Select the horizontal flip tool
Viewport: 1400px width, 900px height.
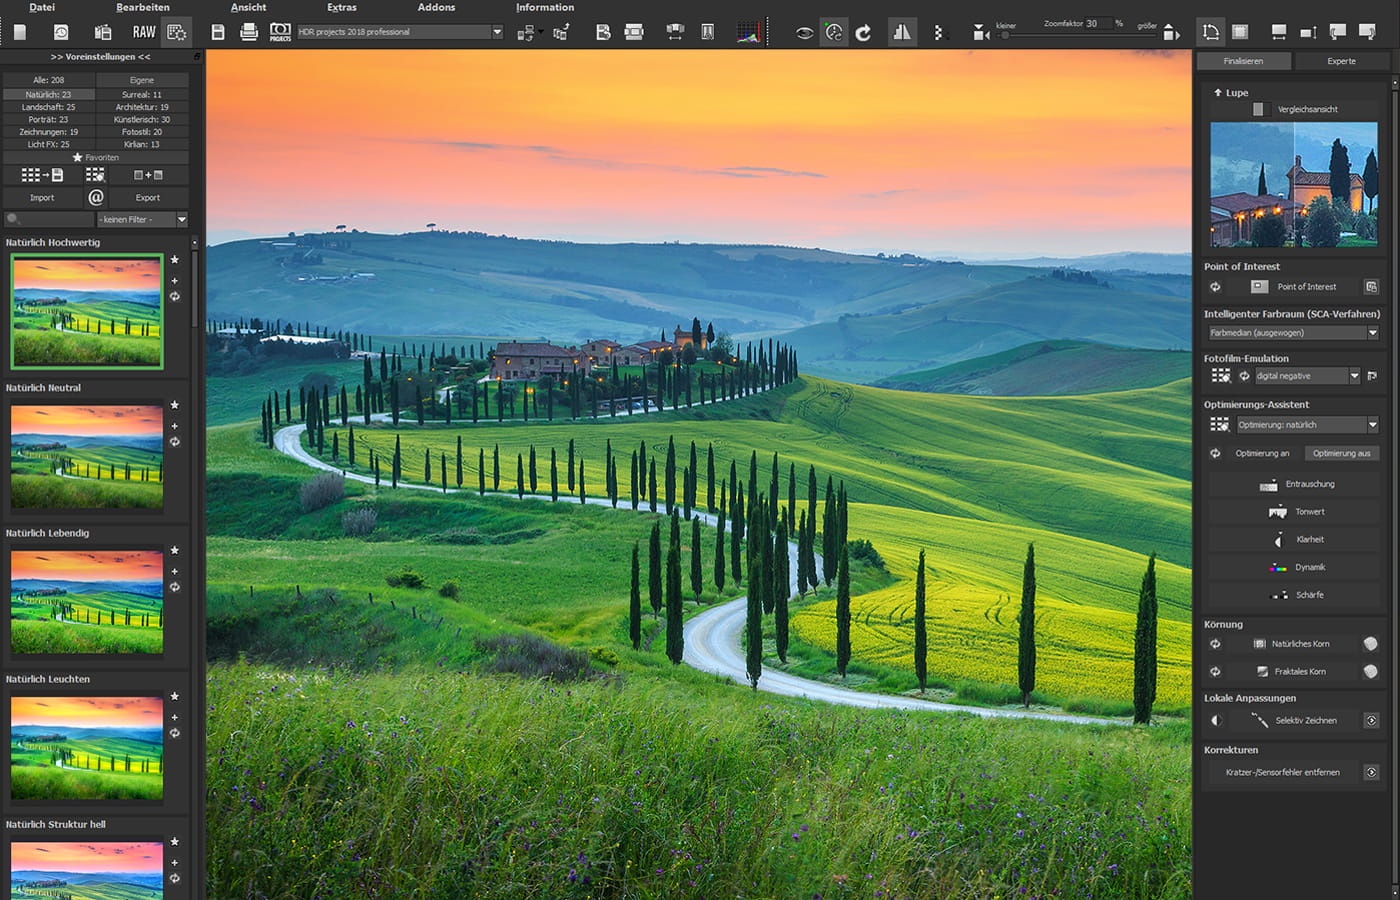pyautogui.click(x=901, y=31)
